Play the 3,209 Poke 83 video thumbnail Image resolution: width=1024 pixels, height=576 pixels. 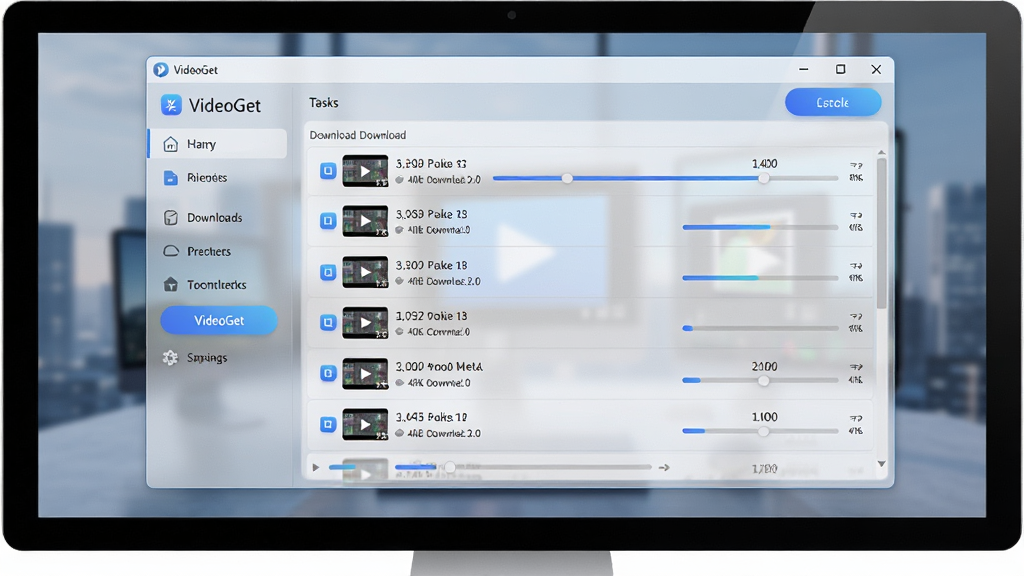click(365, 171)
